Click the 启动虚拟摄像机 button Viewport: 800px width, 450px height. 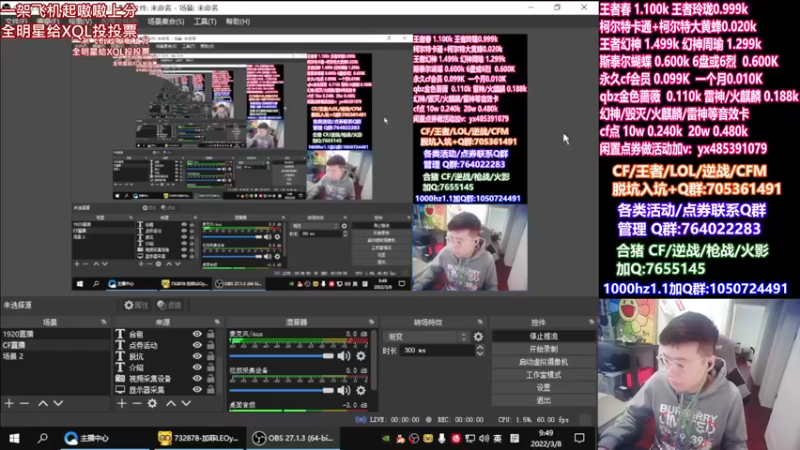tap(543, 362)
